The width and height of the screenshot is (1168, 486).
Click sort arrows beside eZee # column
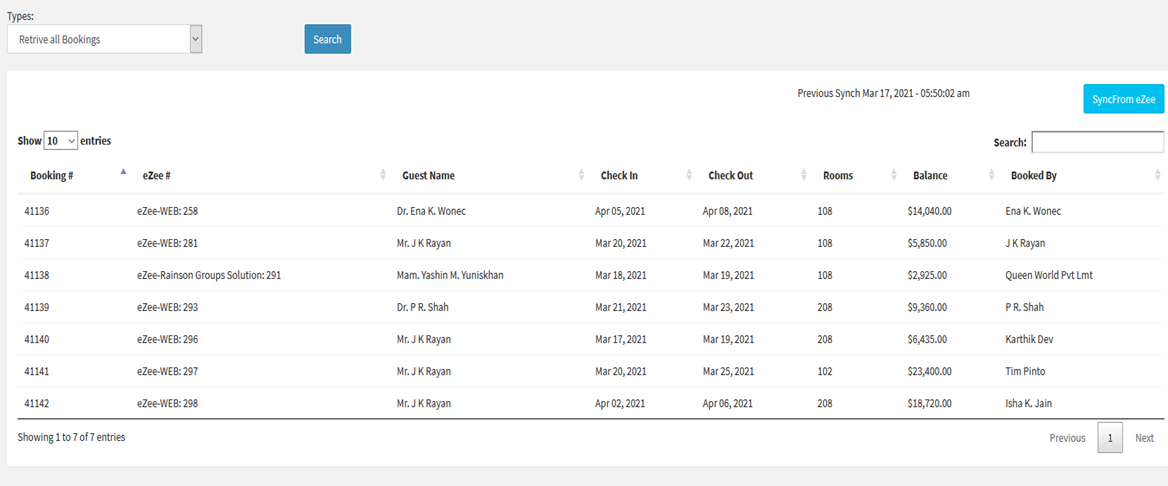click(383, 175)
